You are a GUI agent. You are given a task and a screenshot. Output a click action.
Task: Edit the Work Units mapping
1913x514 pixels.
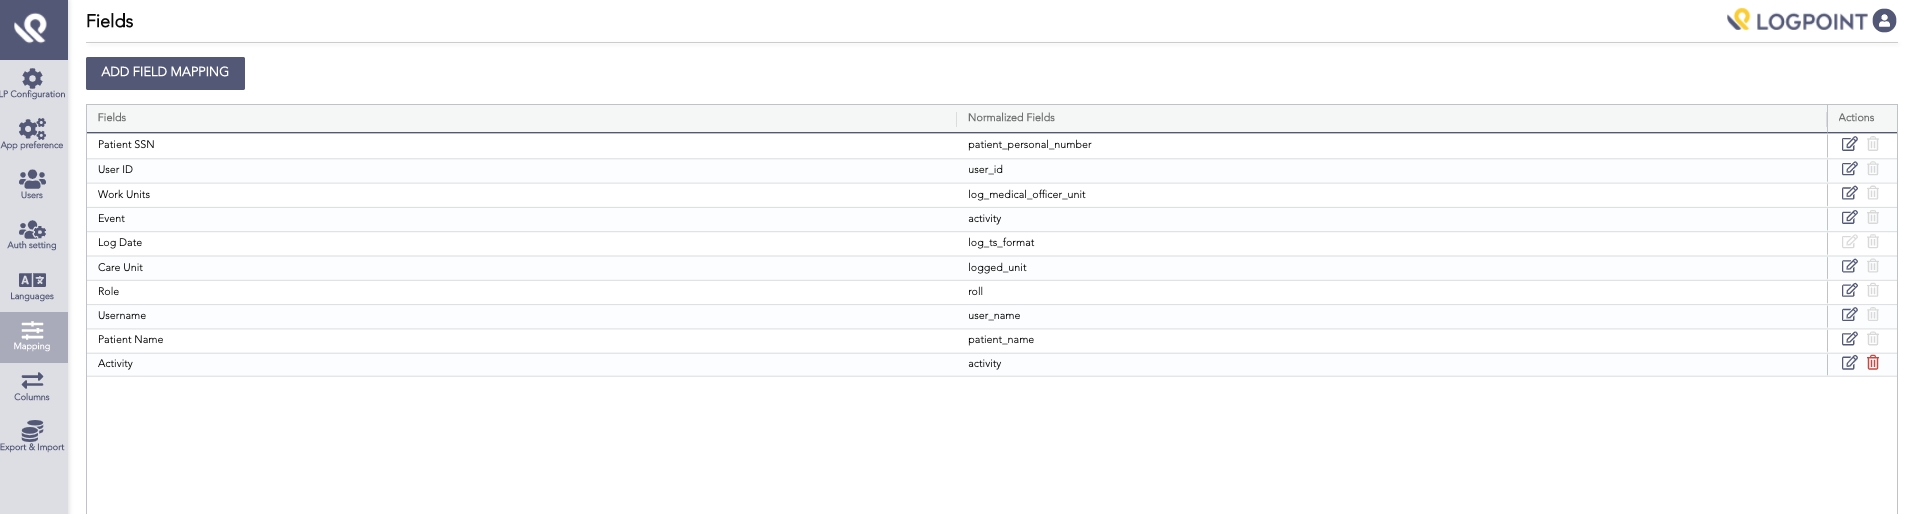(x=1849, y=194)
